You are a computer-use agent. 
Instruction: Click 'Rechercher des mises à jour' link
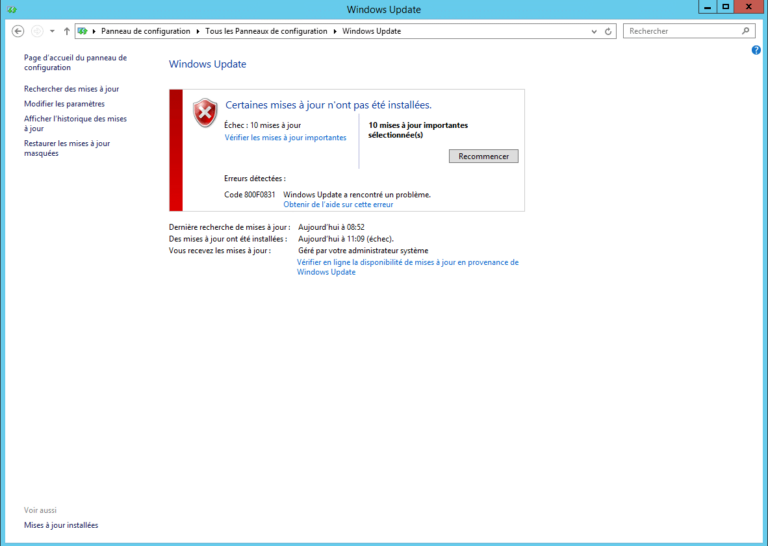72,89
